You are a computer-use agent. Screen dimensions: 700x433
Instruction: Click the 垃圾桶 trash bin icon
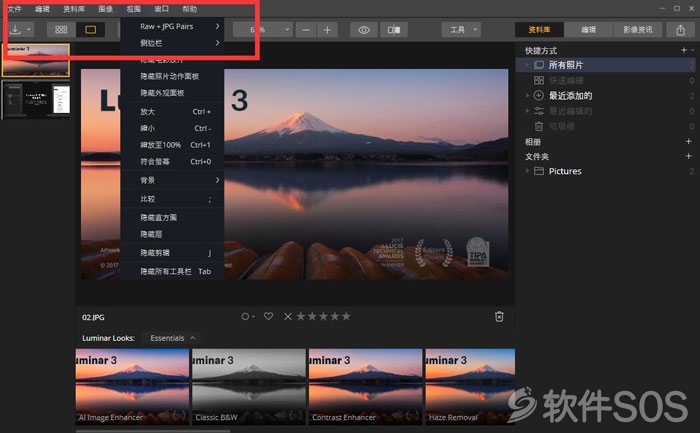(539, 126)
